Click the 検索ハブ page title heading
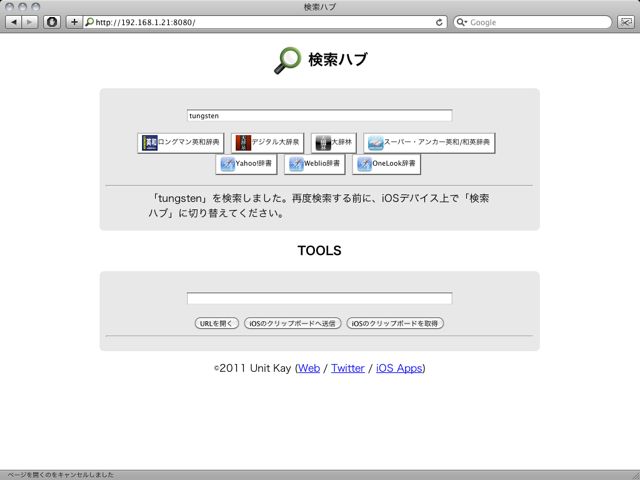Screen dimensions: 640x480 338,60
